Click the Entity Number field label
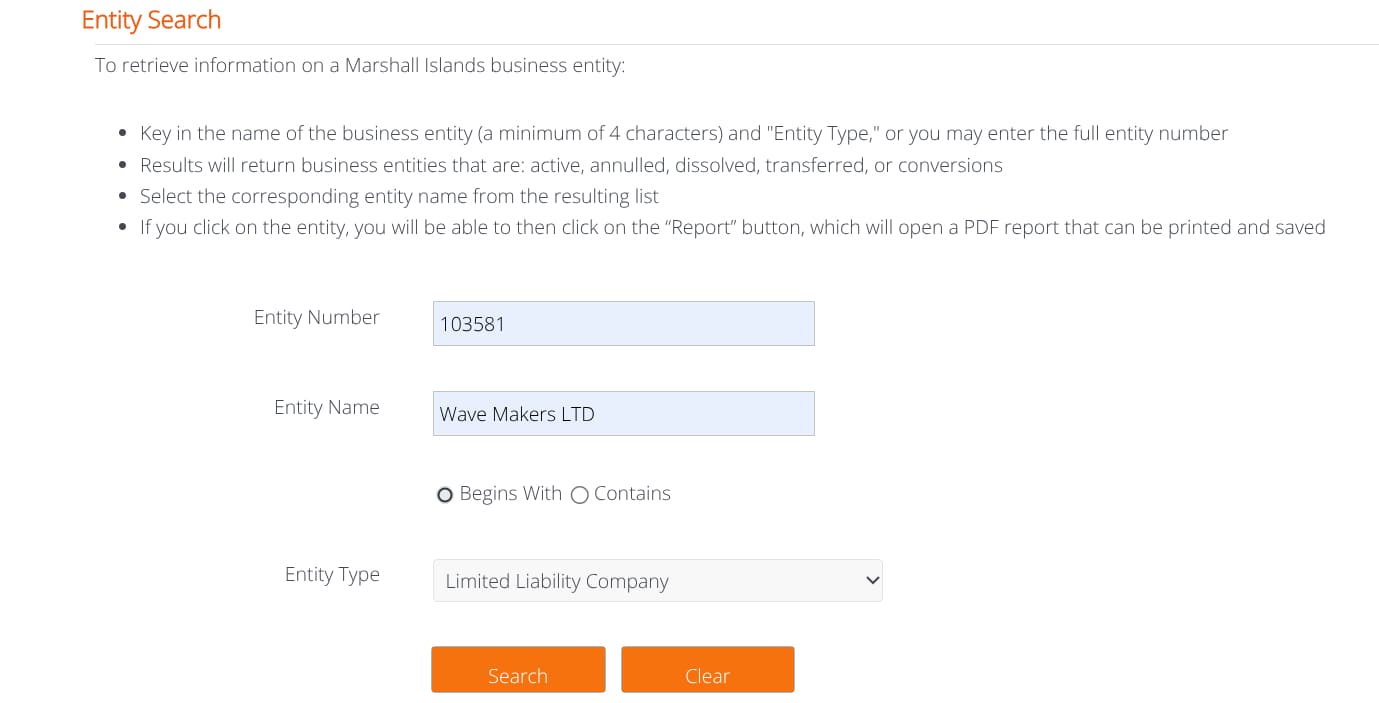1379x703 pixels. 316,317
